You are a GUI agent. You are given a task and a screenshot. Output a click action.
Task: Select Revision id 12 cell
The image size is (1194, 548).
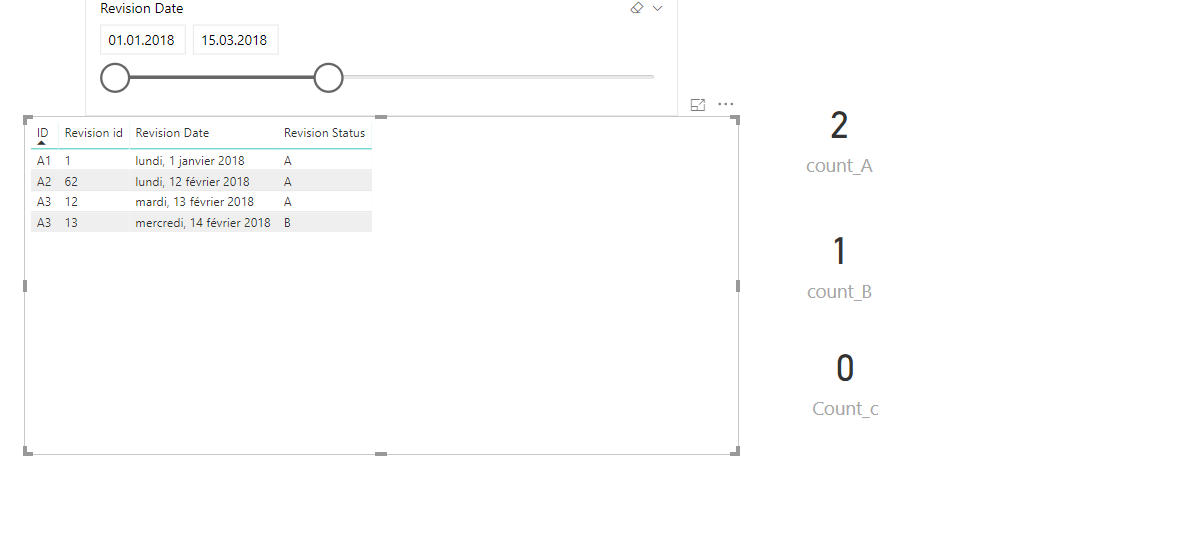coord(72,202)
